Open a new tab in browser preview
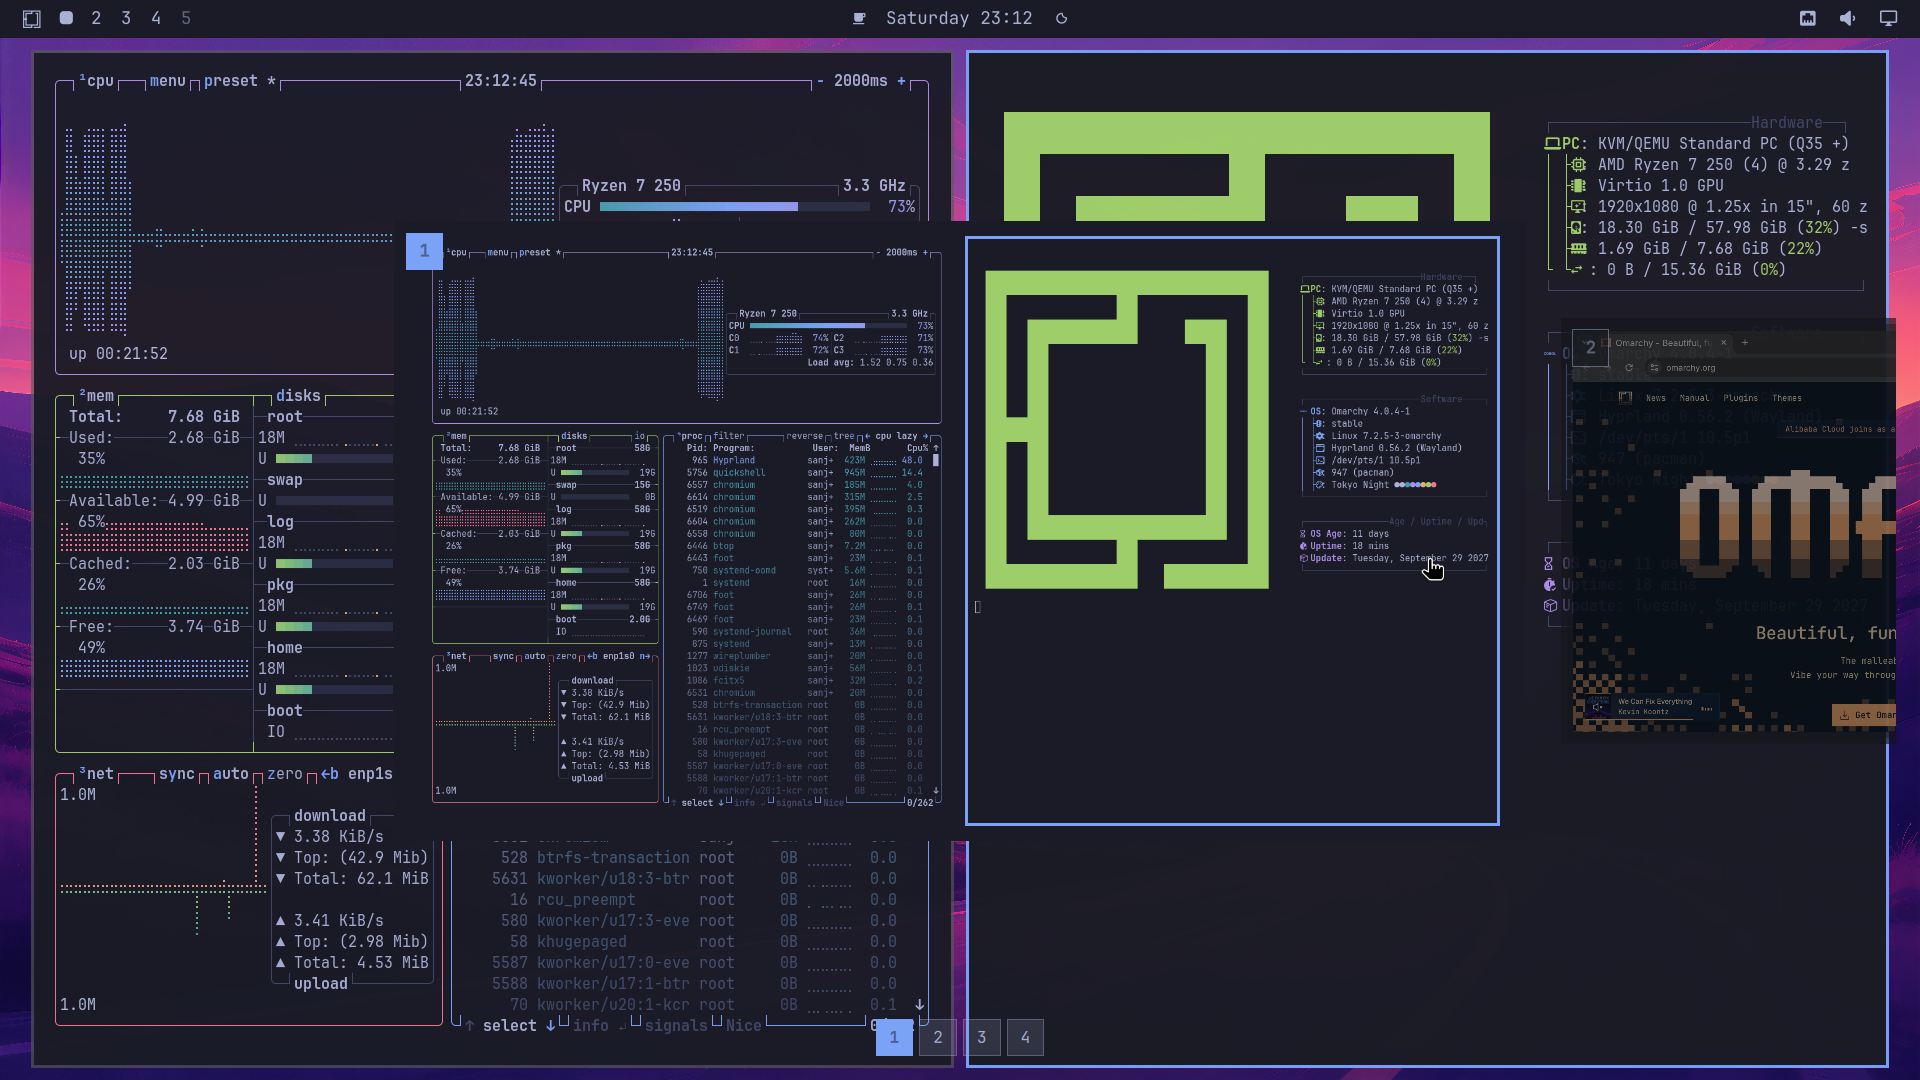The height and width of the screenshot is (1080, 1920). coord(1745,343)
